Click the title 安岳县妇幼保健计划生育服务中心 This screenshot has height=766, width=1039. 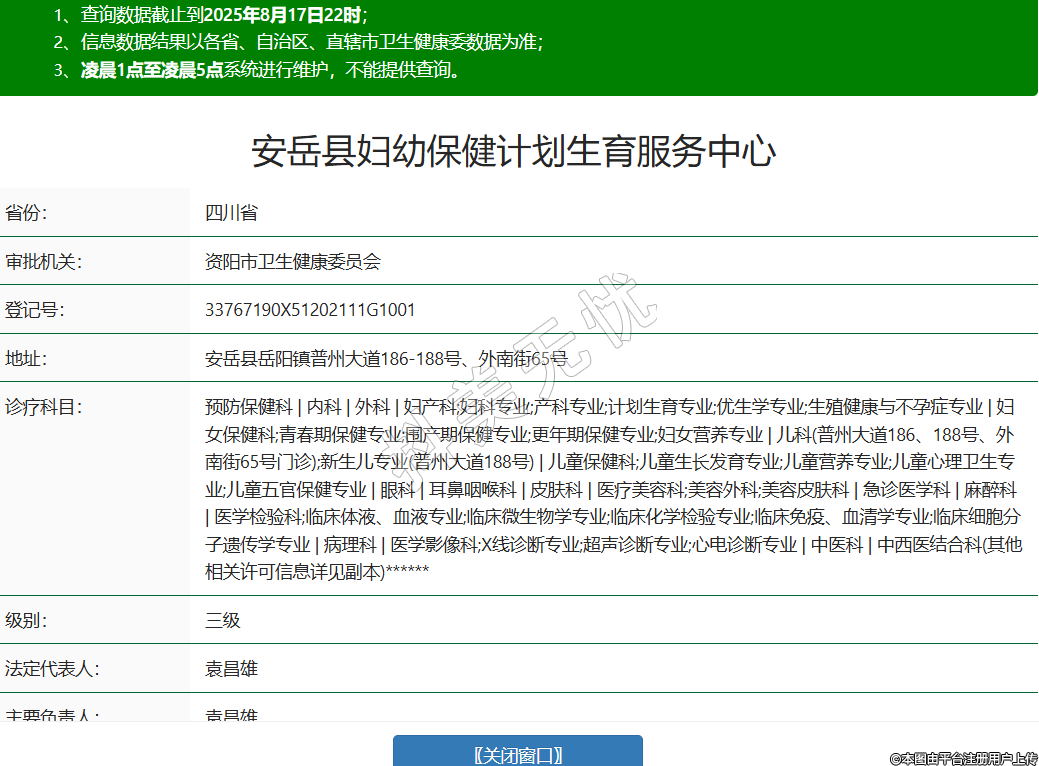[x=513, y=152]
